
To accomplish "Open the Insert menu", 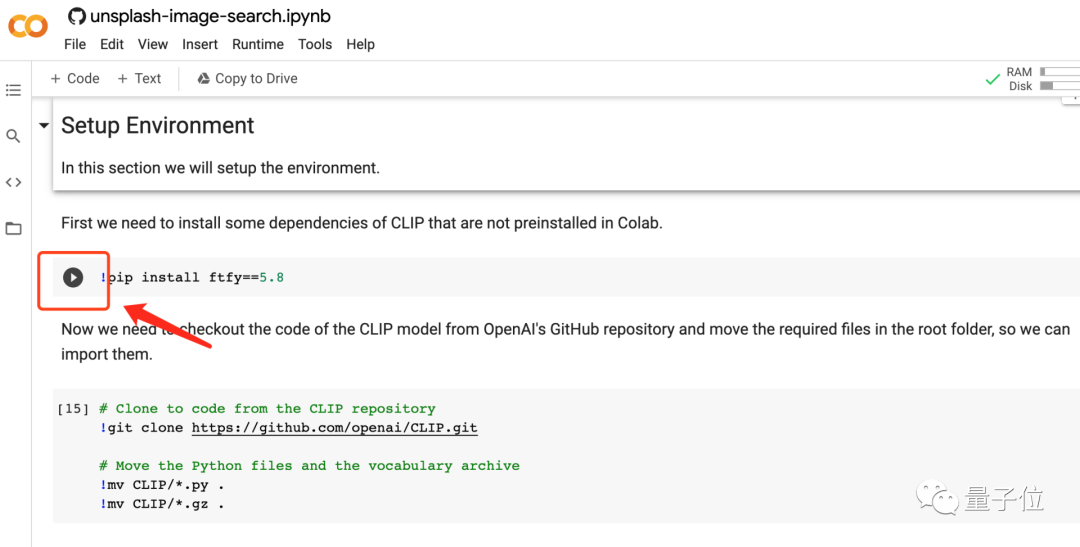I will click(x=200, y=44).
